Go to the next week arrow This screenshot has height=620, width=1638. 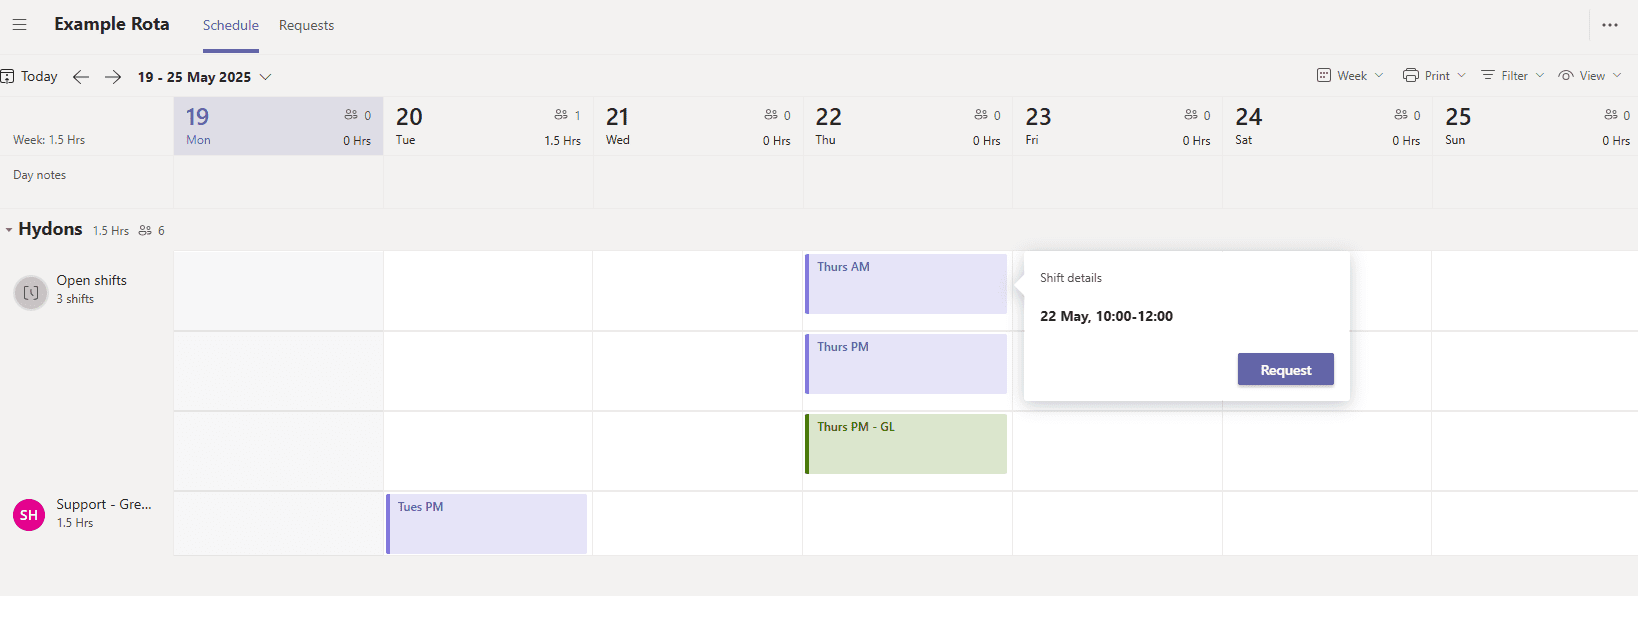113,77
